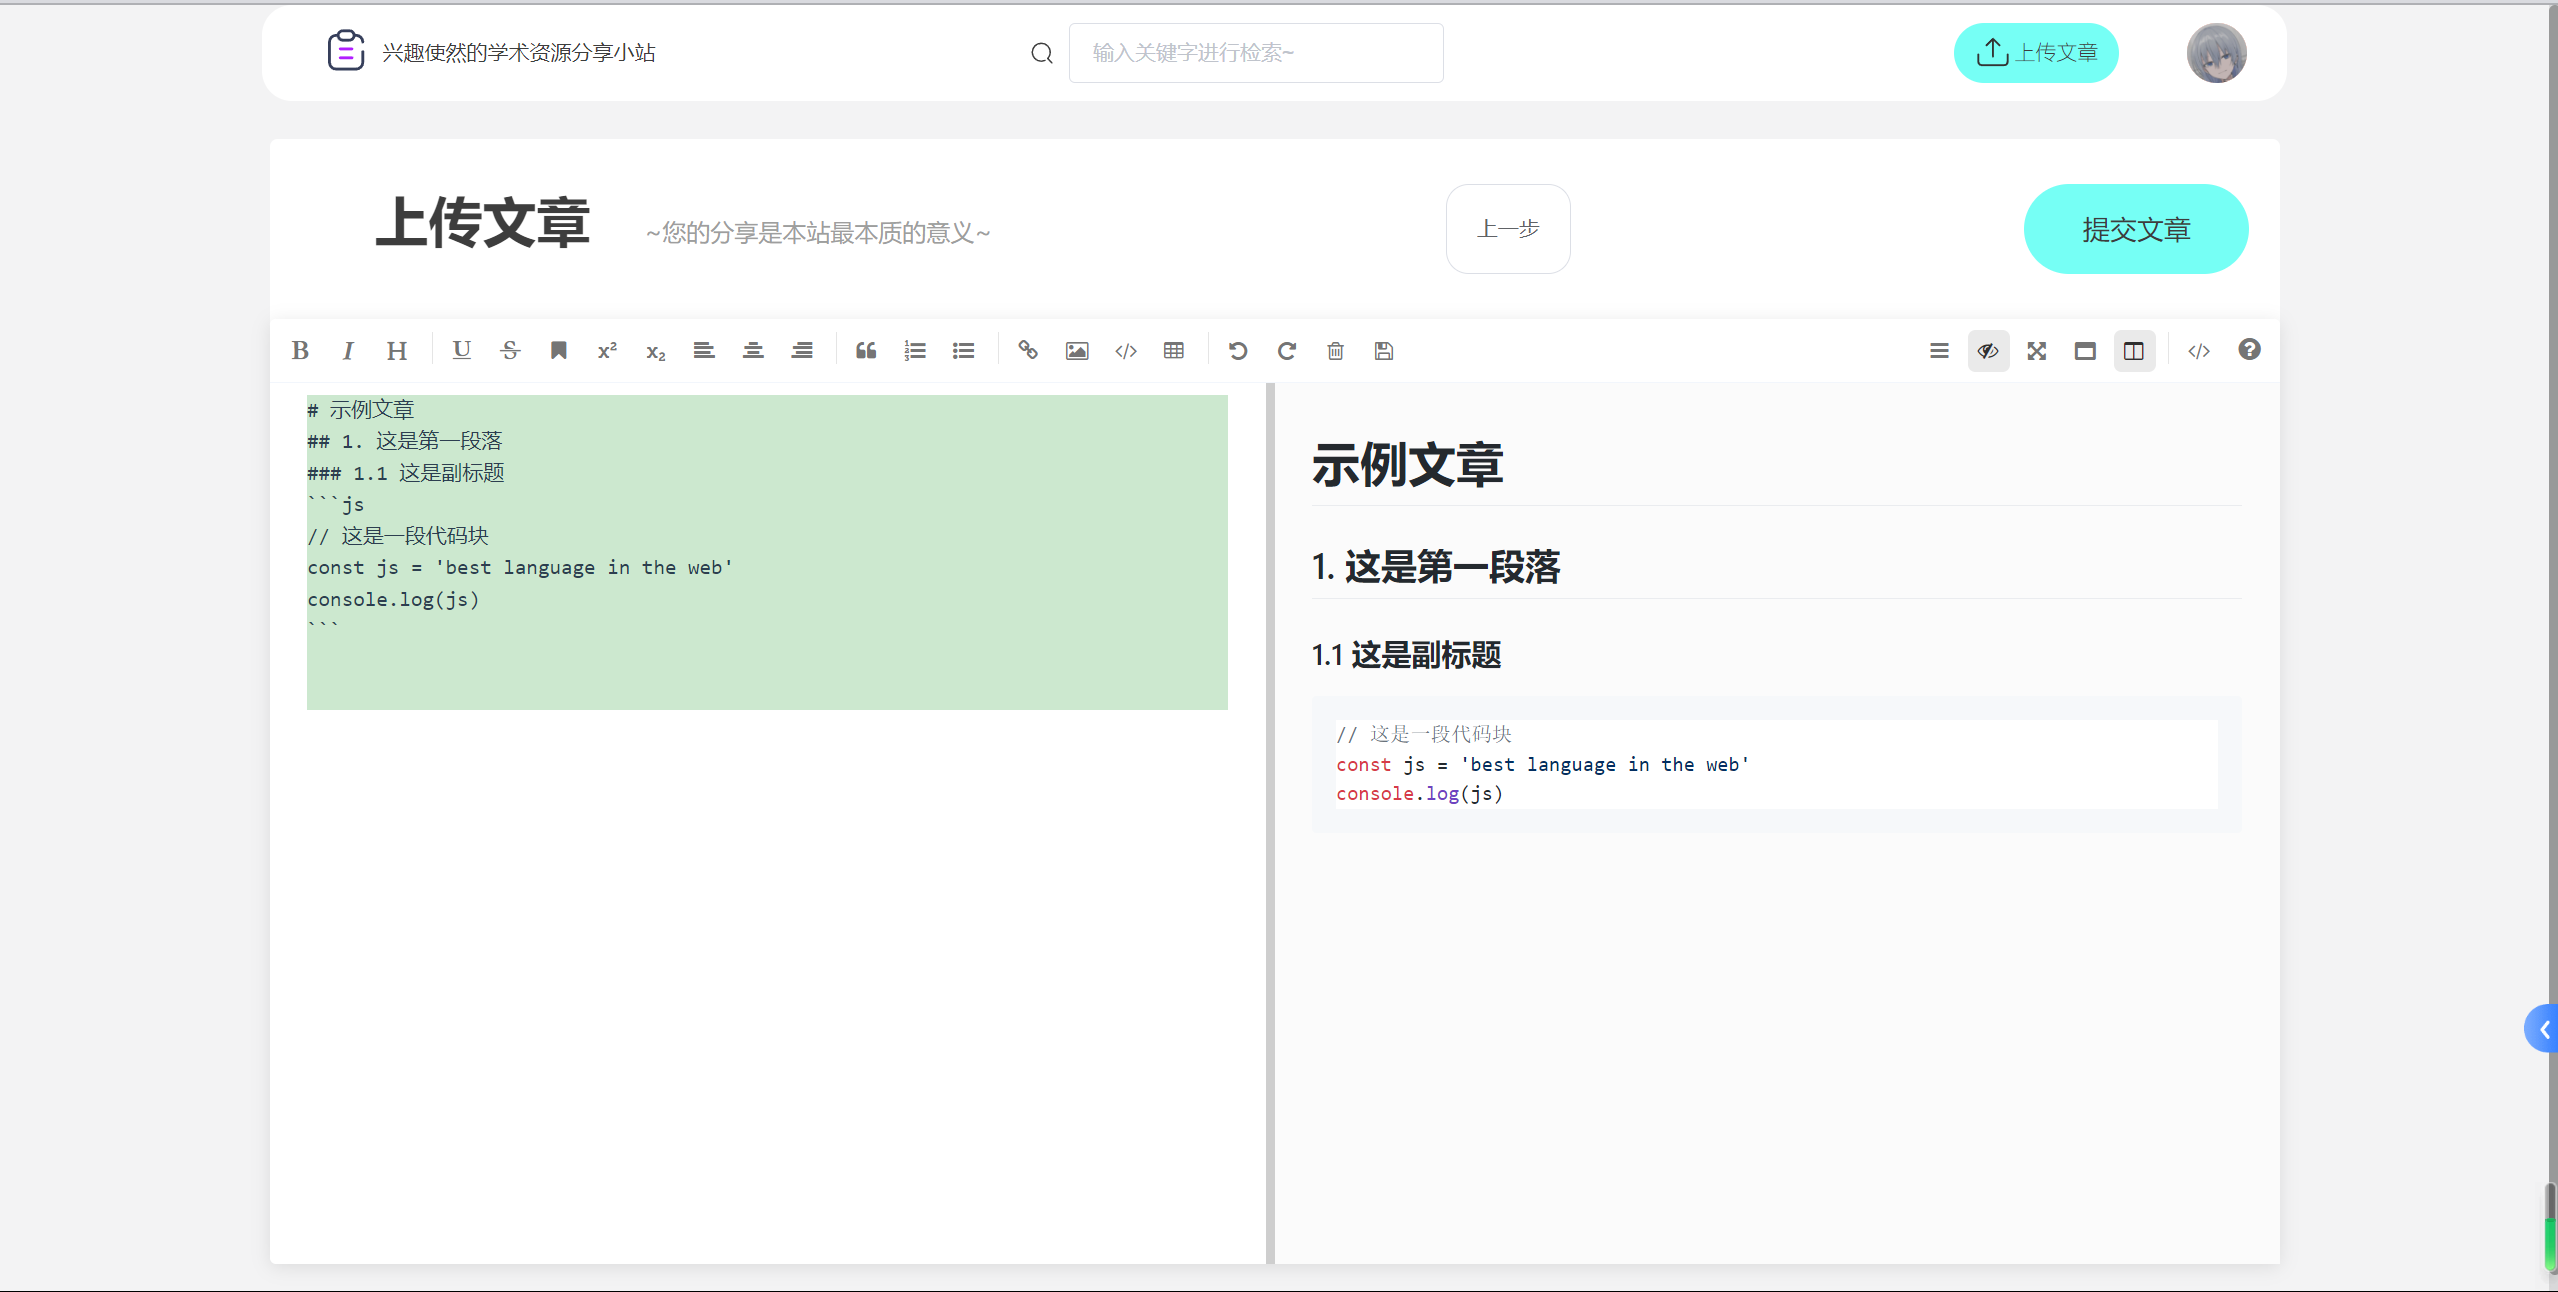The image size is (2558, 1292).
Task: Click the preview heading 示例文章
Action: (x=1408, y=465)
